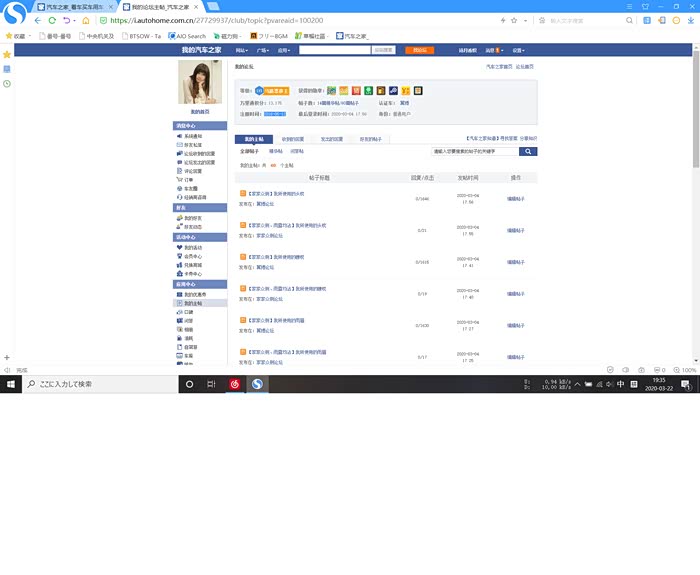
Task: Click the orange icon beside the first post
Action: [x=243, y=193]
